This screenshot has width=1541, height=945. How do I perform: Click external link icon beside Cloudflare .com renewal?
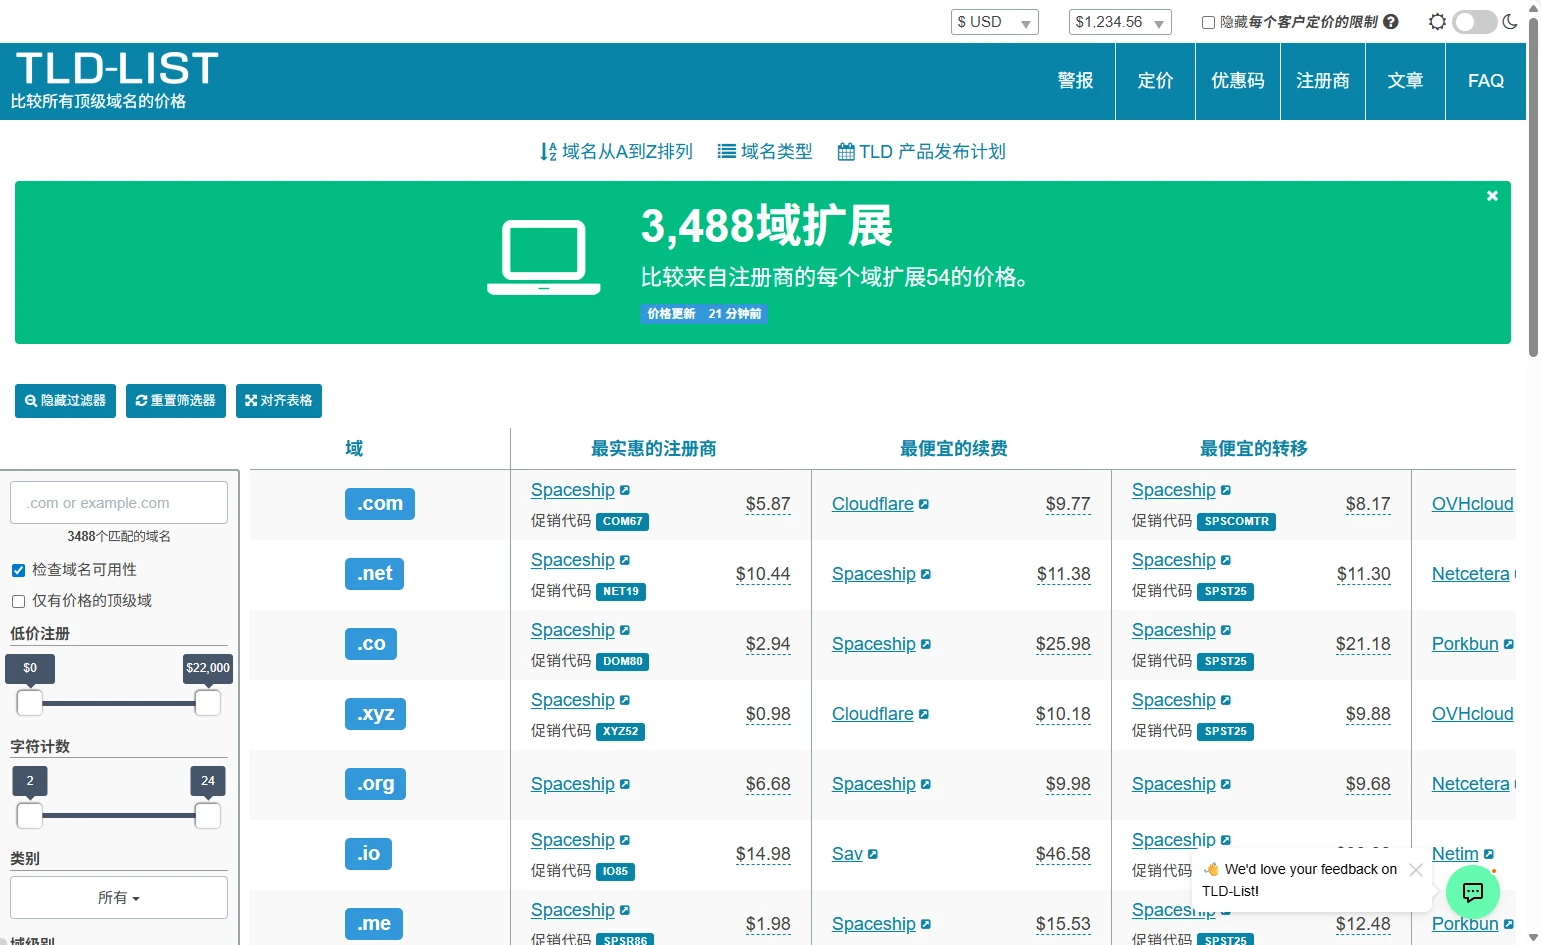pos(924,504)
